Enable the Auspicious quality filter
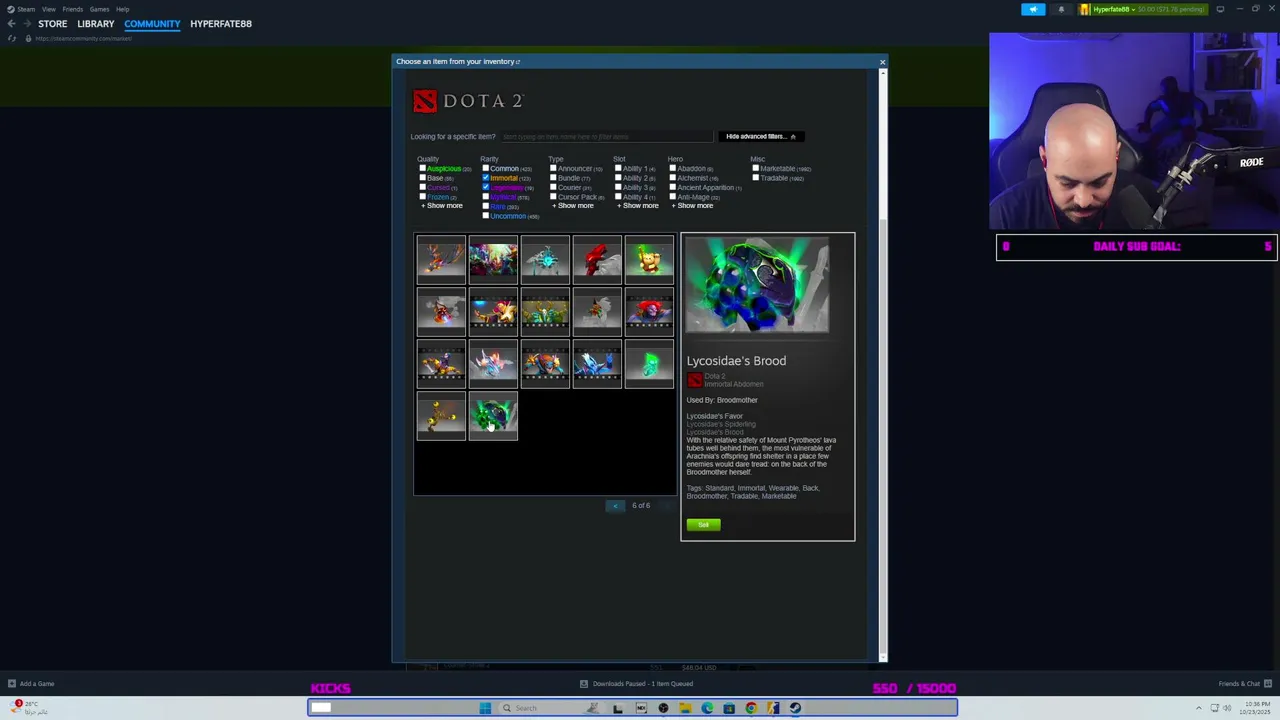 423,169
